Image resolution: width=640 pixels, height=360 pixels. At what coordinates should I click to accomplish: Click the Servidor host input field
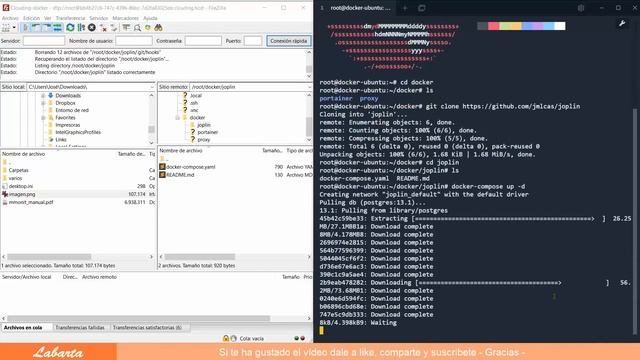[x=44, y=41]
